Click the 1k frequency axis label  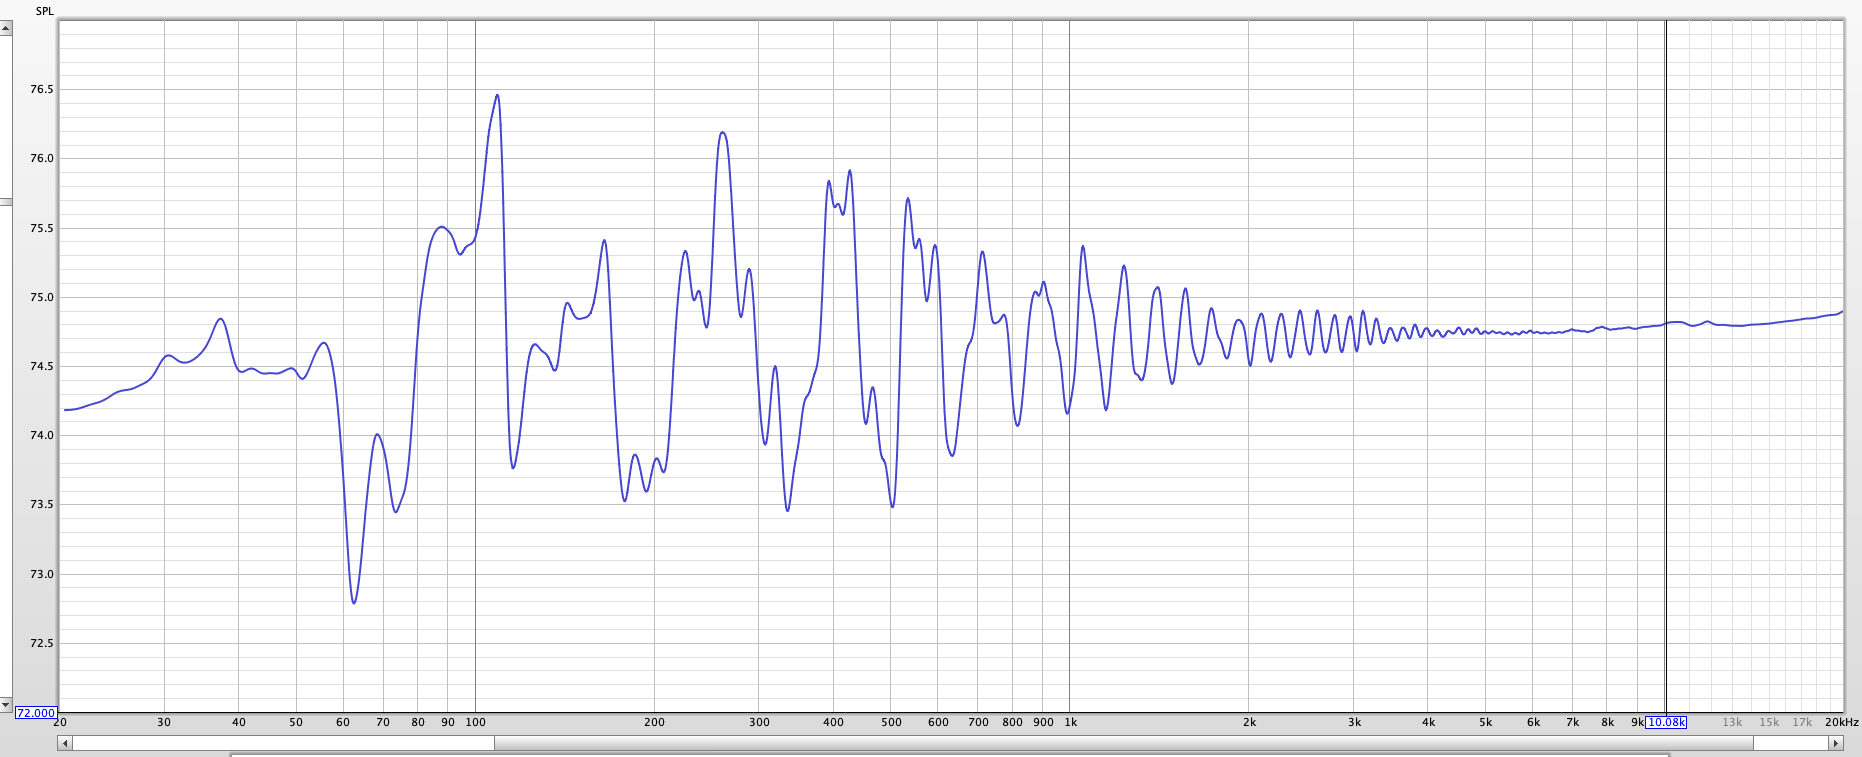coord(1070,722)
